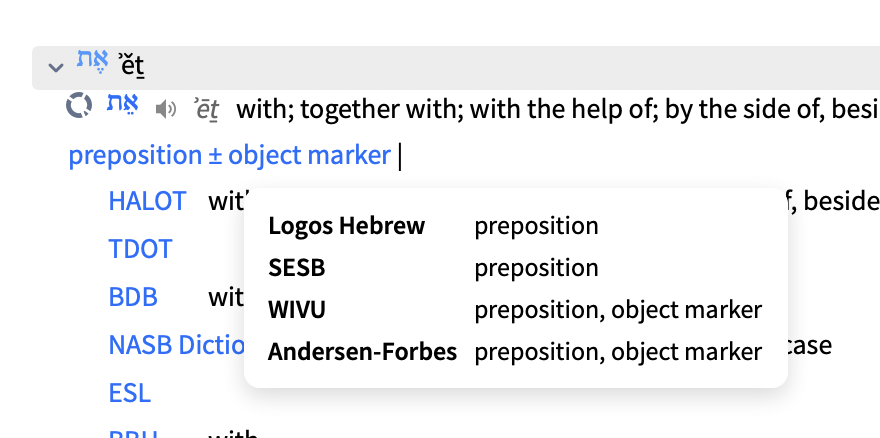Select the SESB row in popup
880x438 pixels.
coord(516,268)
